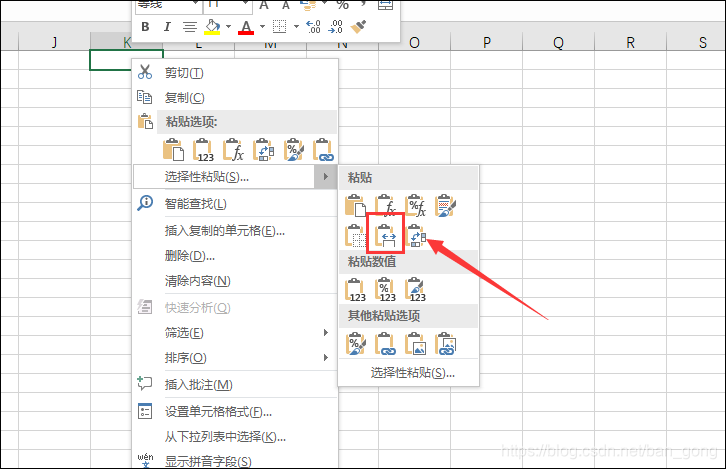Image resolution: width=726 pixels, height=469 pixels.
Task: Activate Format Painter brush icon
Action: pos(358,26)
